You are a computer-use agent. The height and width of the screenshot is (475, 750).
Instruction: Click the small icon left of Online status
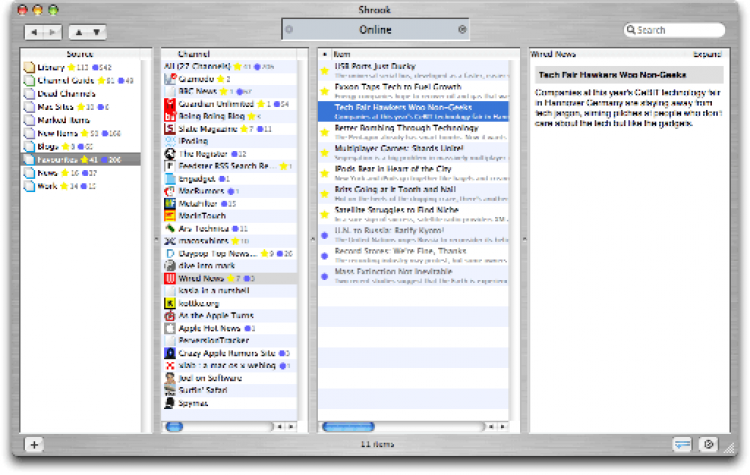289,30
